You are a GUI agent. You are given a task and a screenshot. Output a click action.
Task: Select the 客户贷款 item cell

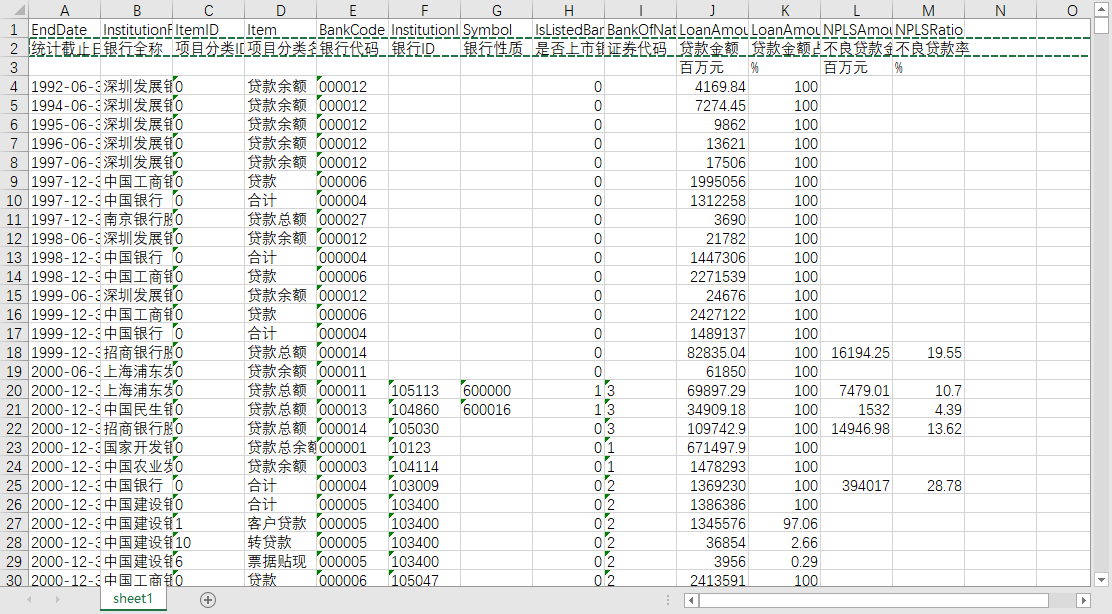280,524
